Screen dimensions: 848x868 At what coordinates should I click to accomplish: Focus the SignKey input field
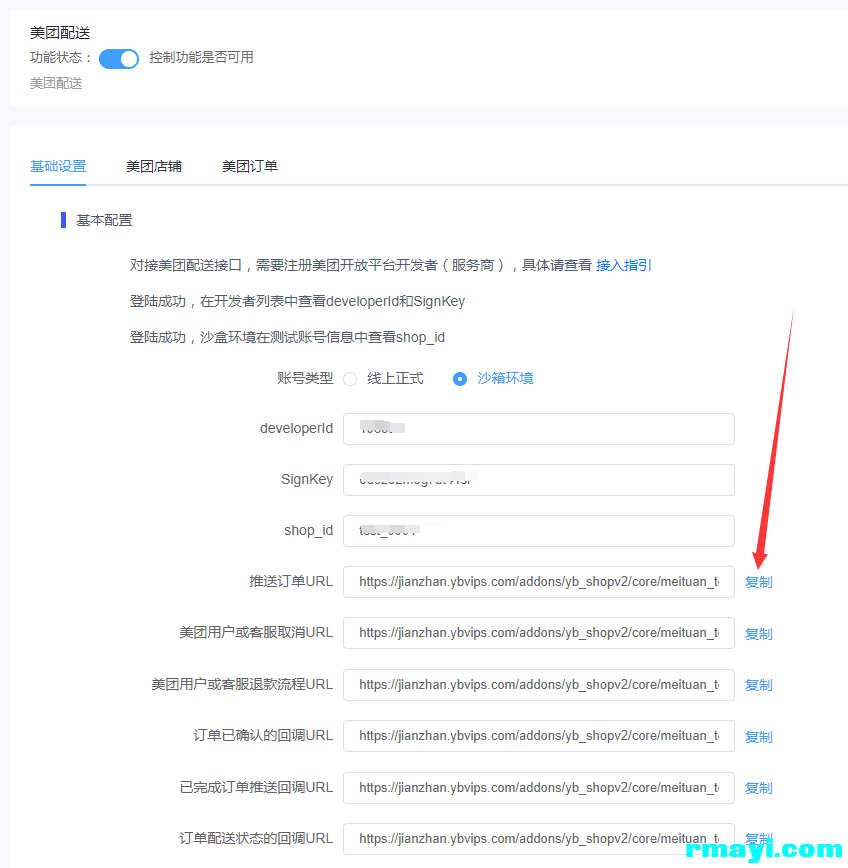(x=539, y=480)
